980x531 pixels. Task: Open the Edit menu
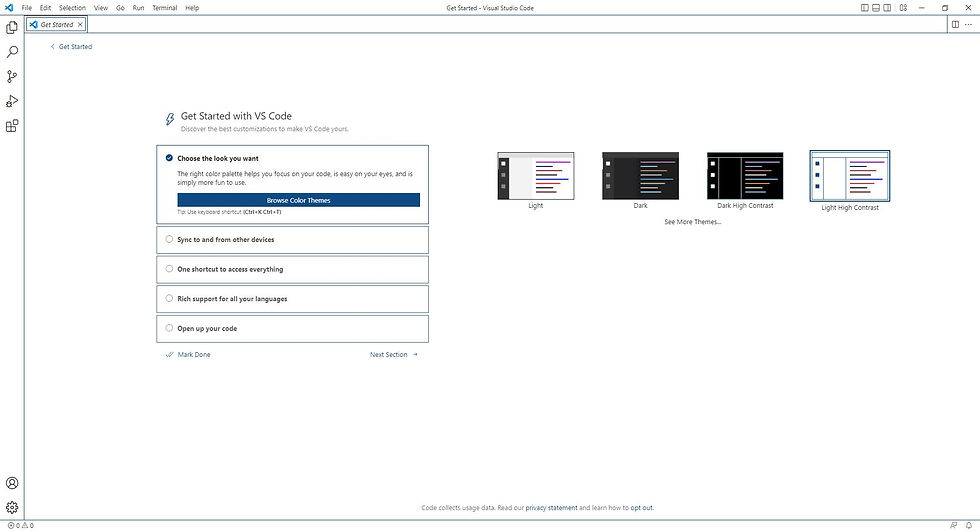[46, 7]
